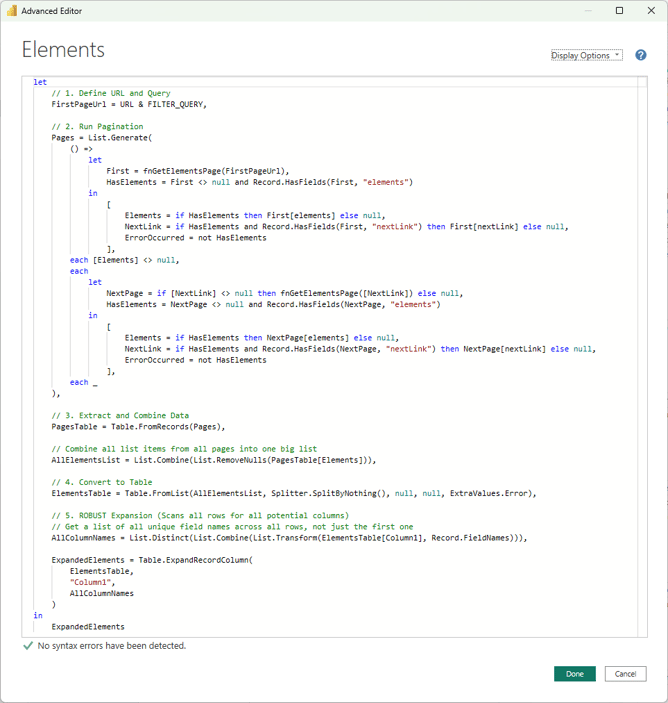Place cursor on the FirstPageUrl definition line
Image resolution: width=668 pixels, height=703 pixels.
click(129, 104)
